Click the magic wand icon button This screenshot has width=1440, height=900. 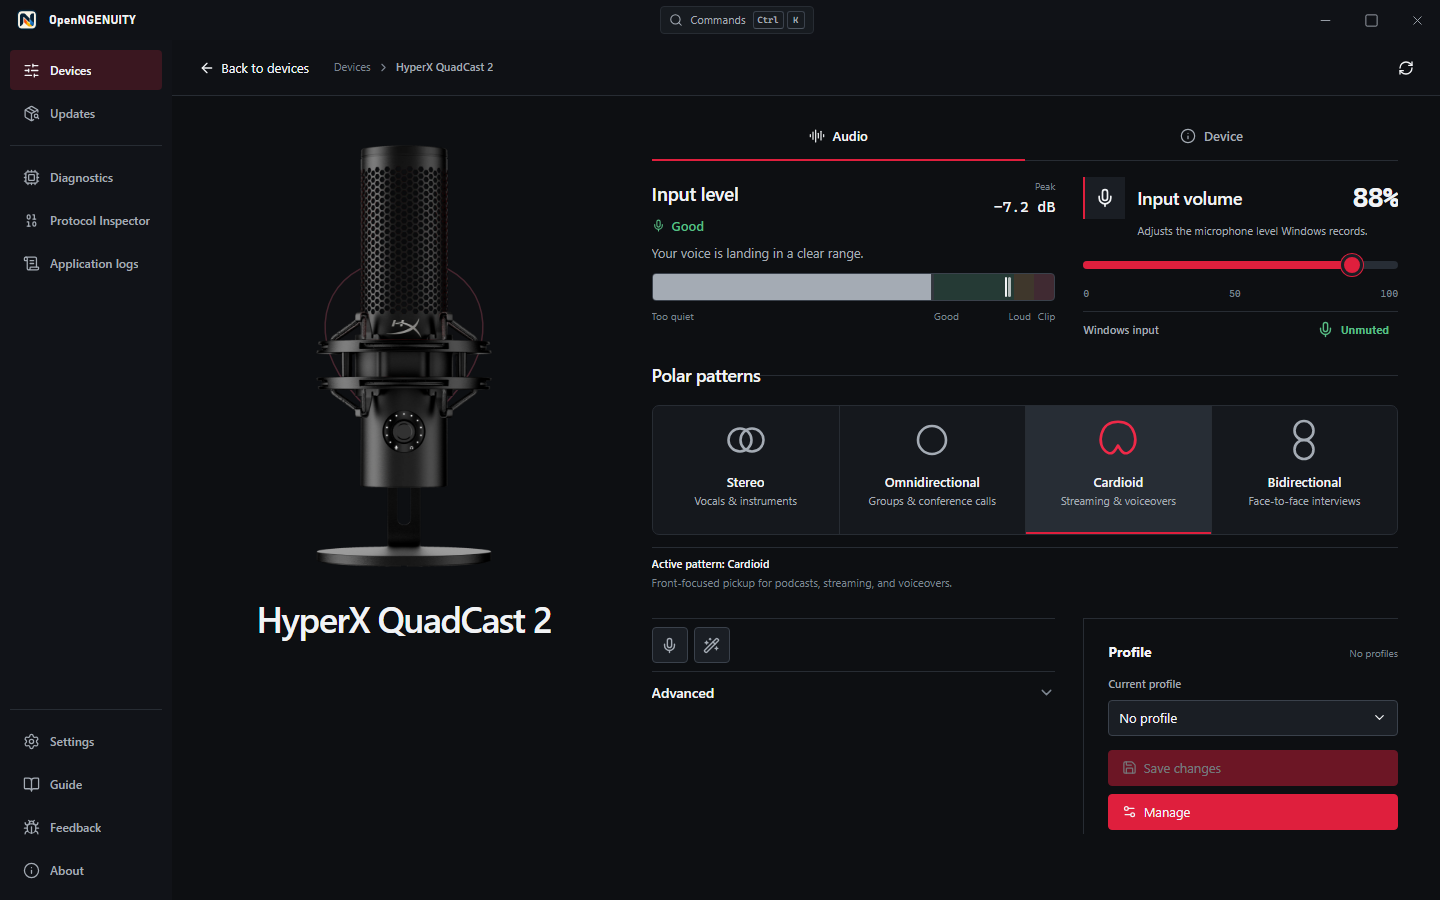tap(712, 645)
